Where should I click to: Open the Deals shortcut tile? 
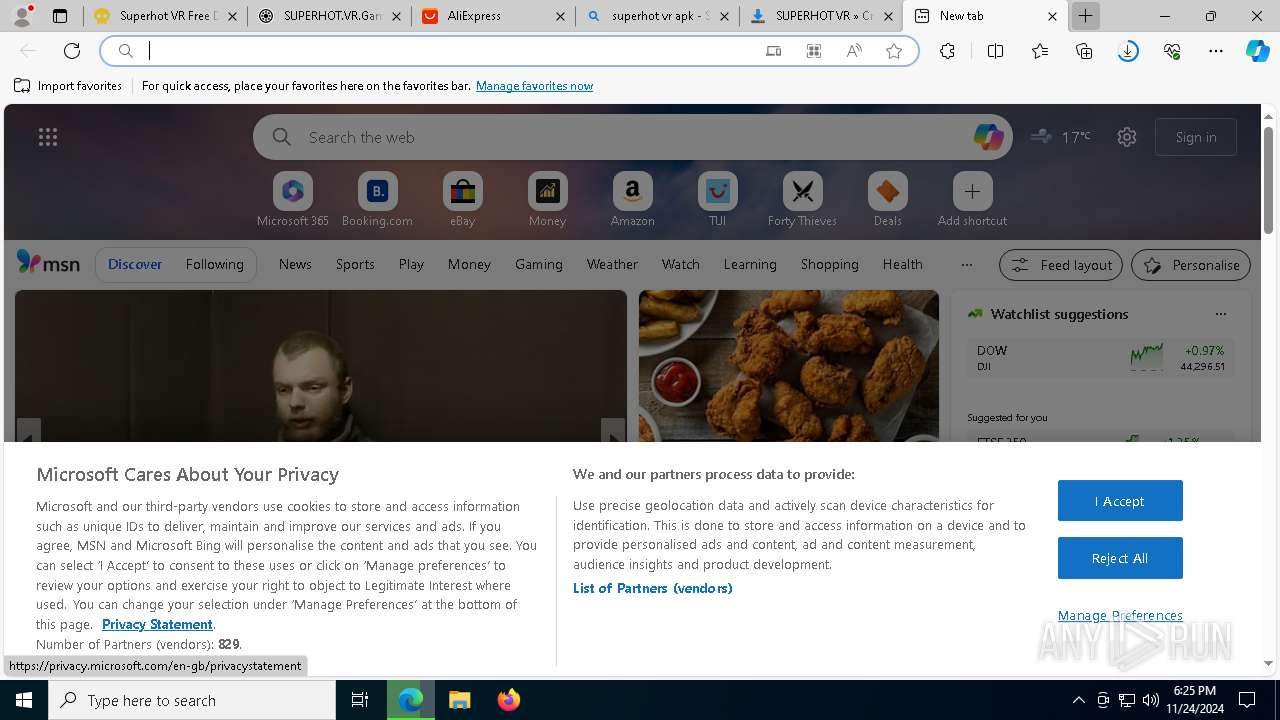[x=887, y=200]
